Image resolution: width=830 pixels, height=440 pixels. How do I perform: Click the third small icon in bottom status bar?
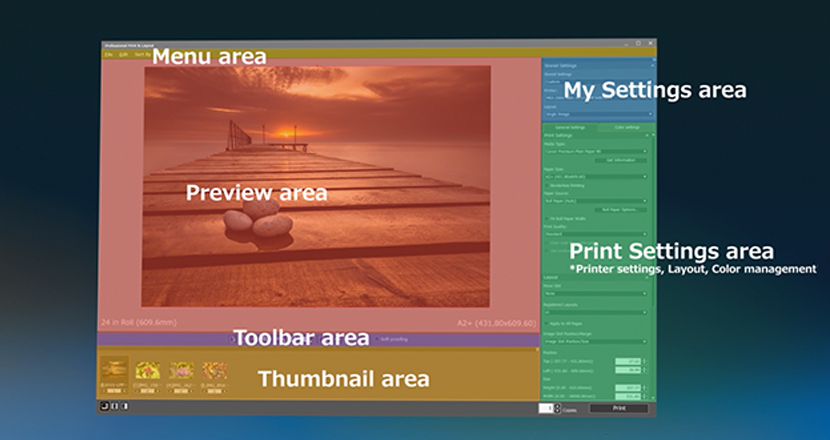coord(123,406)
